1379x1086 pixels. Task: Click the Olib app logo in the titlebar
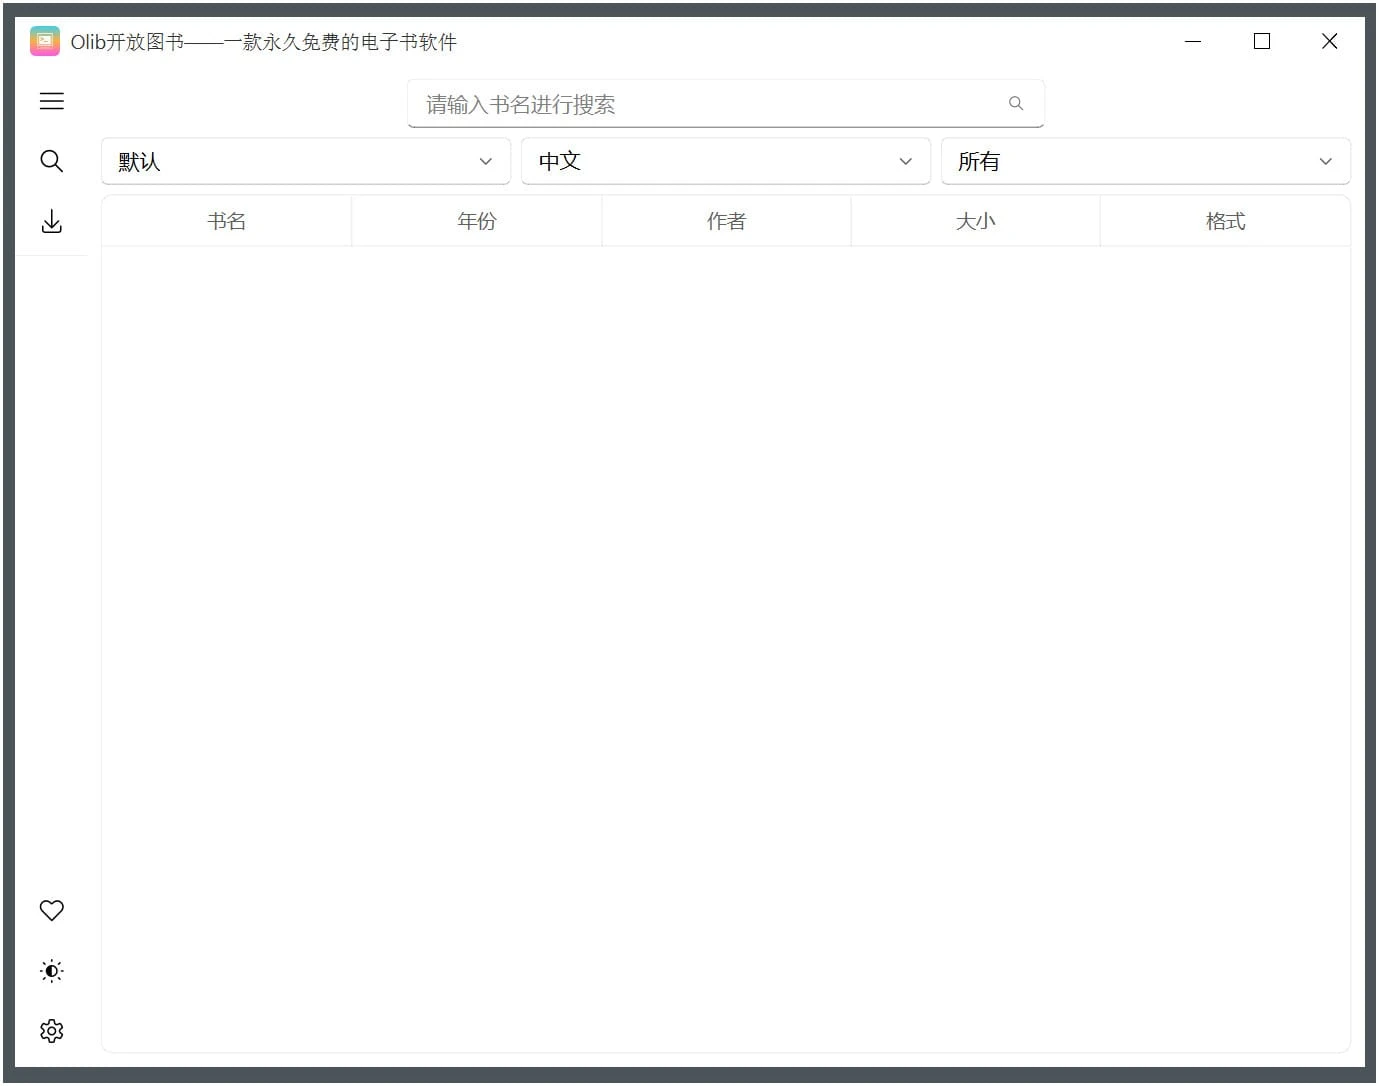(x=44, y=41)
